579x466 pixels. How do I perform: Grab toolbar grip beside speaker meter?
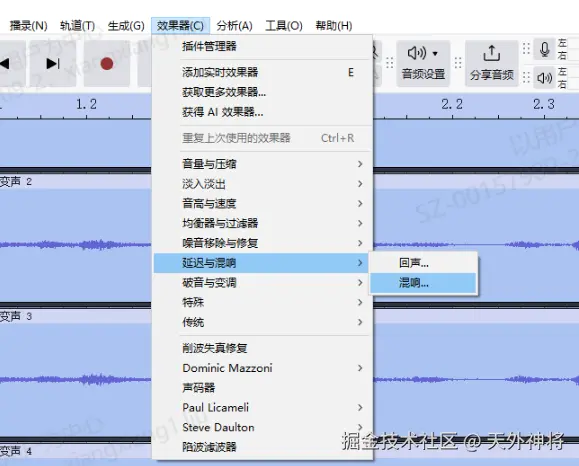click(526, 77)
